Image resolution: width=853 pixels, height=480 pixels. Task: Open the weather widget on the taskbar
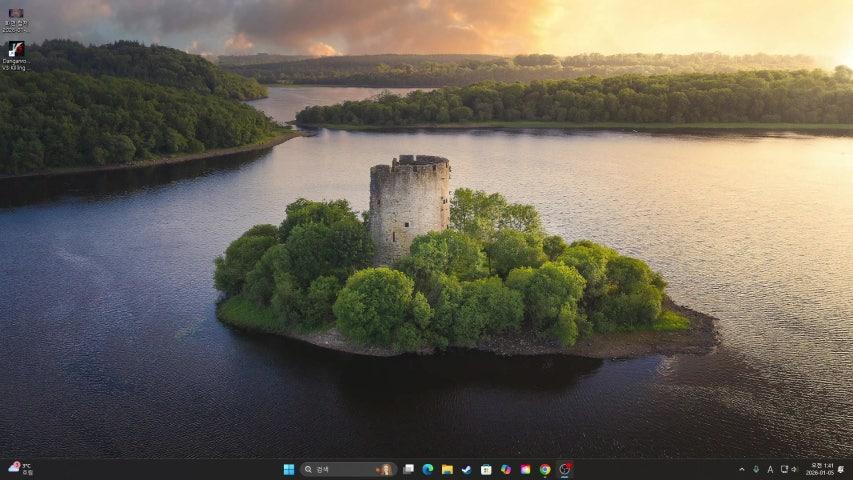click(20, 468)
